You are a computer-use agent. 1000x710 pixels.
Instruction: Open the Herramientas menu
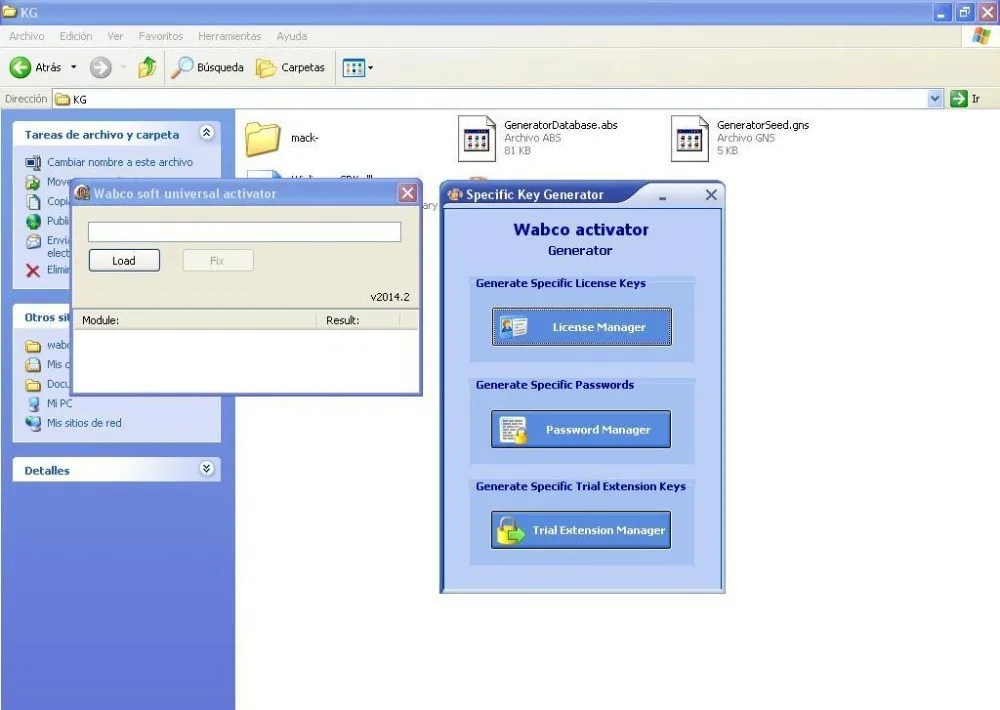coord(229,36)
